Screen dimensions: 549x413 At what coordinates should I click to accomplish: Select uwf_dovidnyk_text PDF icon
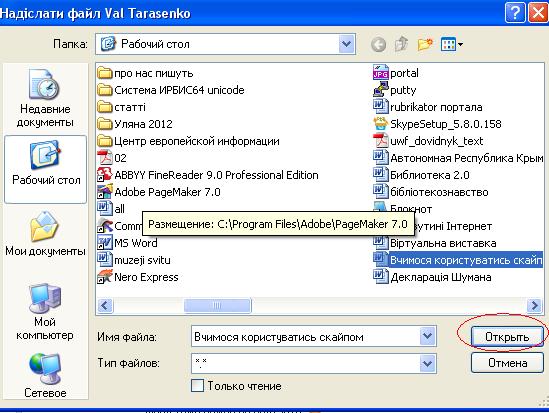(381, 141)
